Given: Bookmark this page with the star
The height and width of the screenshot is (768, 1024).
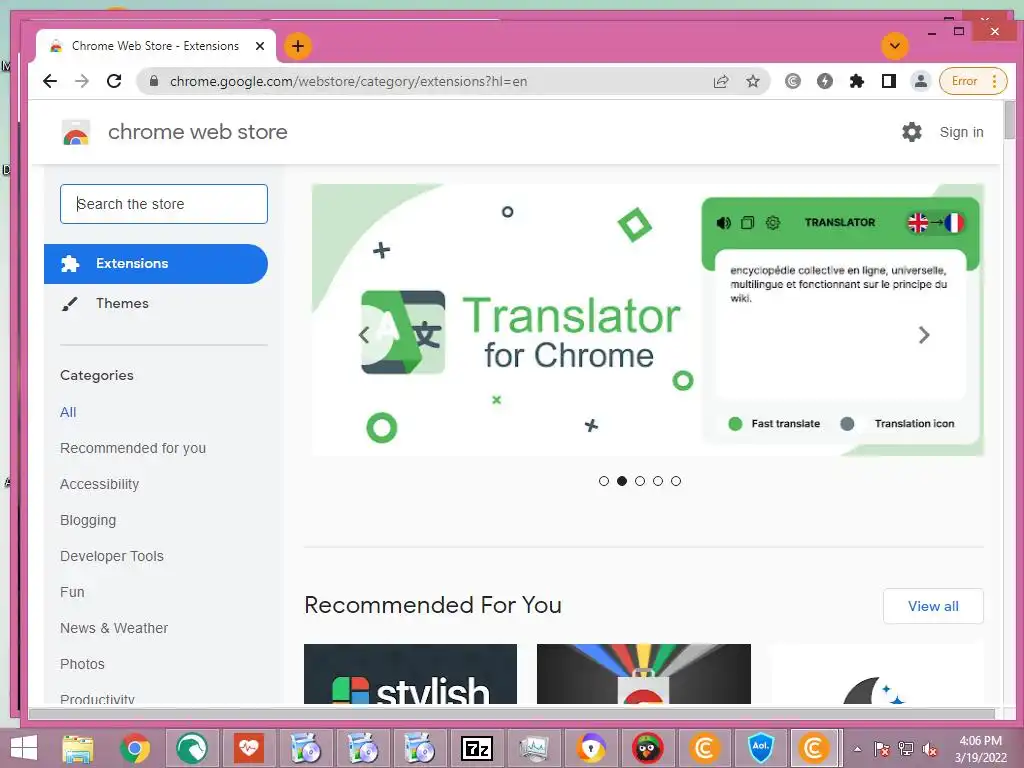Looking at the screenshot, I should click(753, 81).
